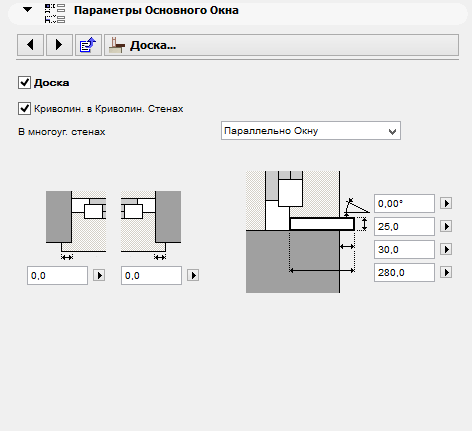Go to next settings page arrow

(x=59, y=45)
